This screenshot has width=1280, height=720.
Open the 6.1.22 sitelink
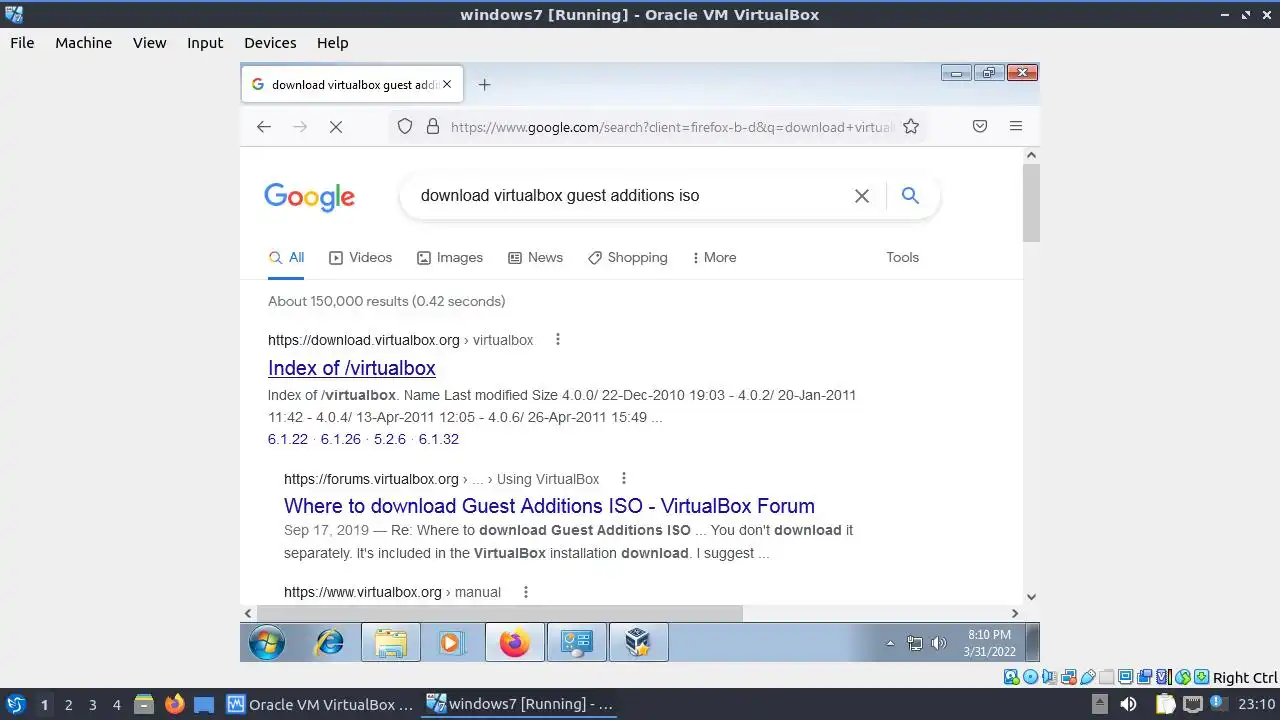click(x=288, y=439)
